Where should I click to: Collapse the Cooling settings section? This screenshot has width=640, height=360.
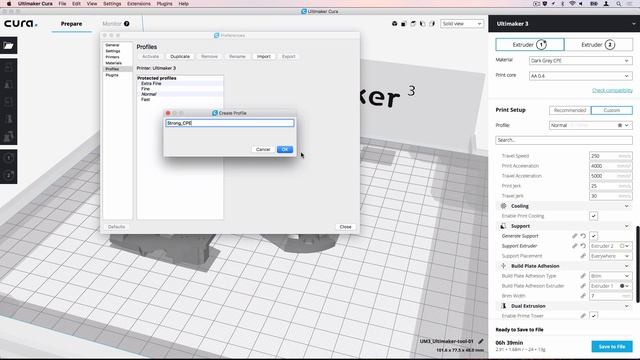pos(565,206)
